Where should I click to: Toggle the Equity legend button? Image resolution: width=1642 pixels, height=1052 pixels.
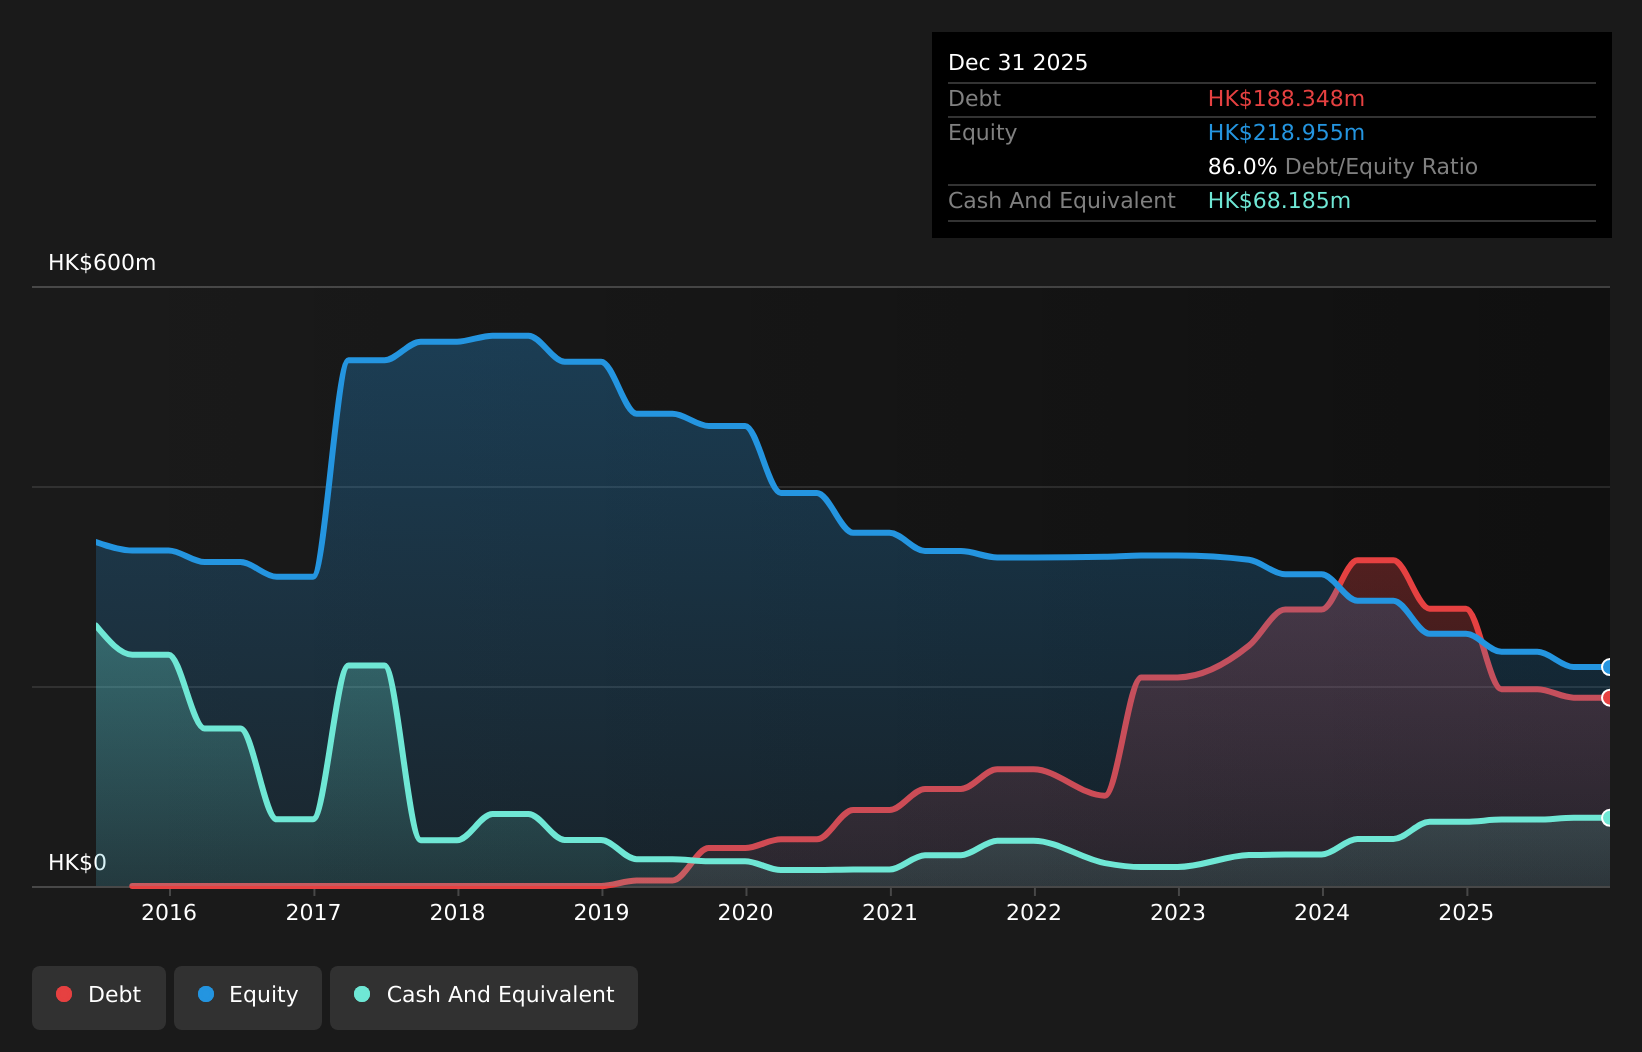pyautogui.click(x=248, y=997)
